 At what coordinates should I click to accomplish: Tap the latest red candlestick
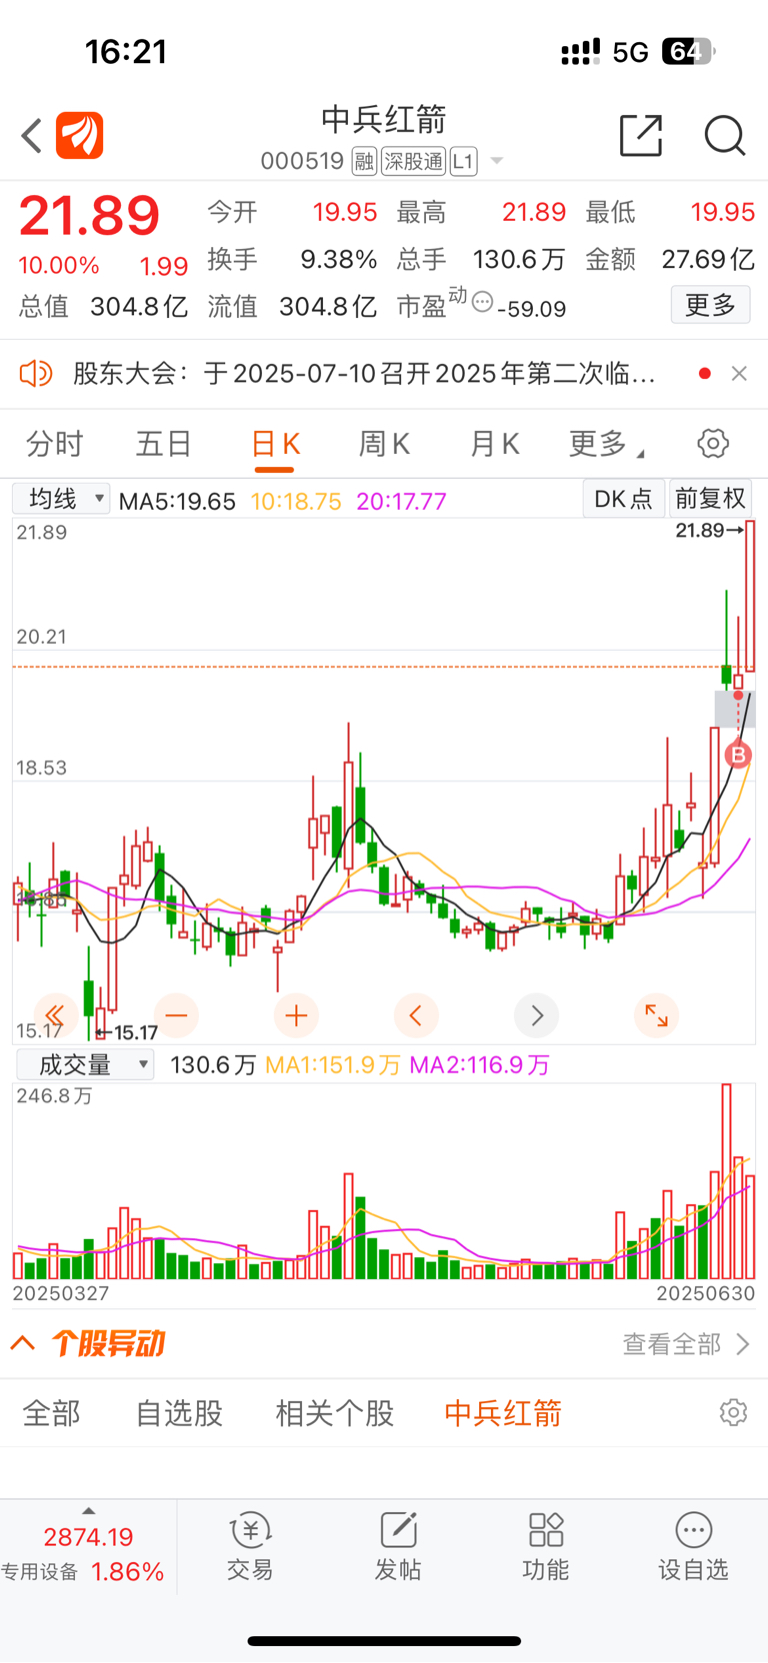pos(749,596)
